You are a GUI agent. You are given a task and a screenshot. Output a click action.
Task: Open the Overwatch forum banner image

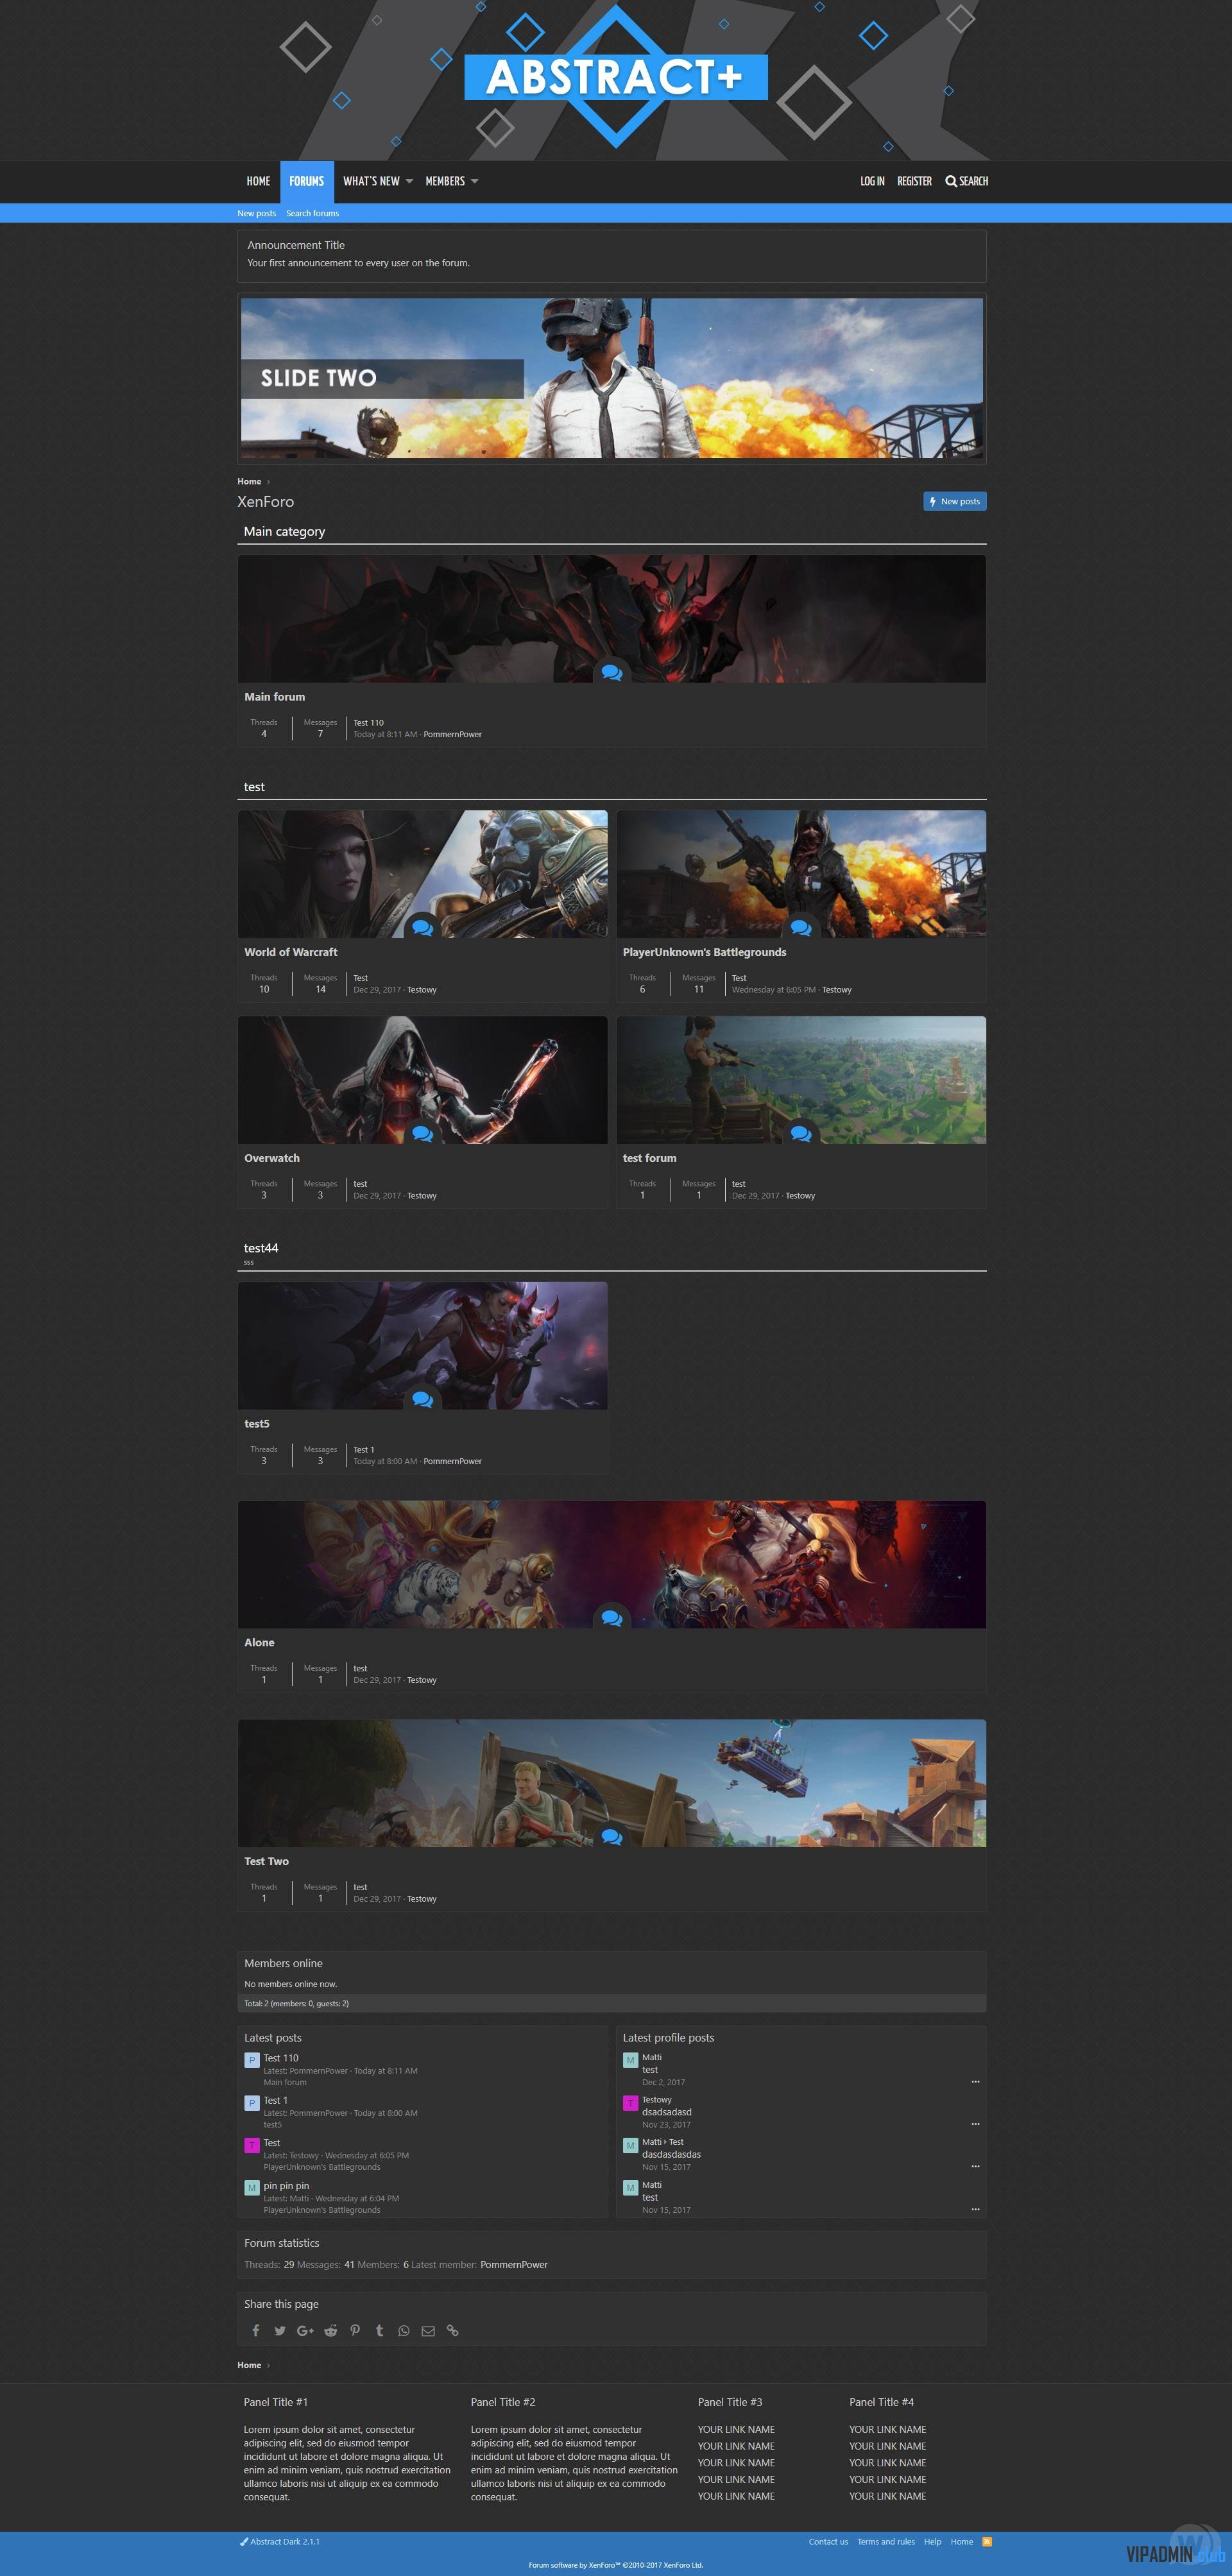[422, 1080]
